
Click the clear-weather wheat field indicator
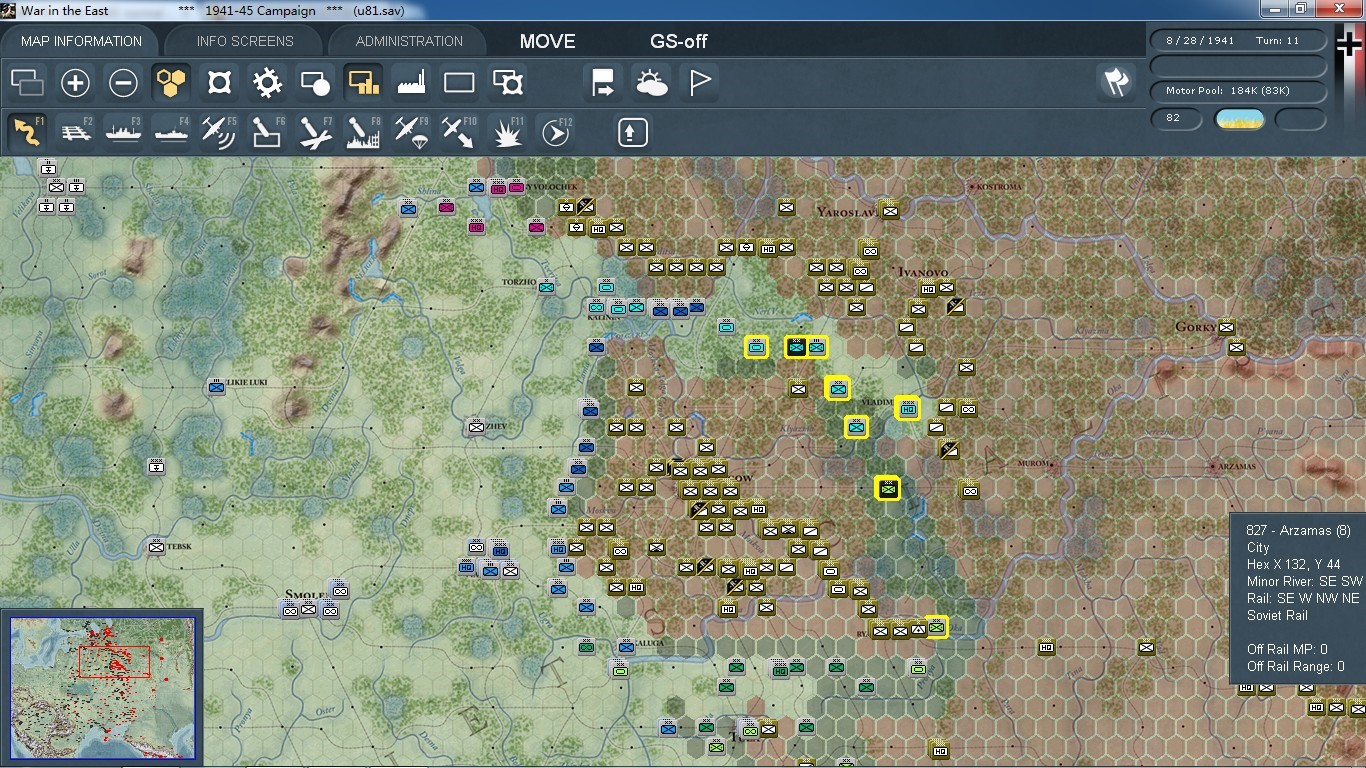click(1239, 119)
